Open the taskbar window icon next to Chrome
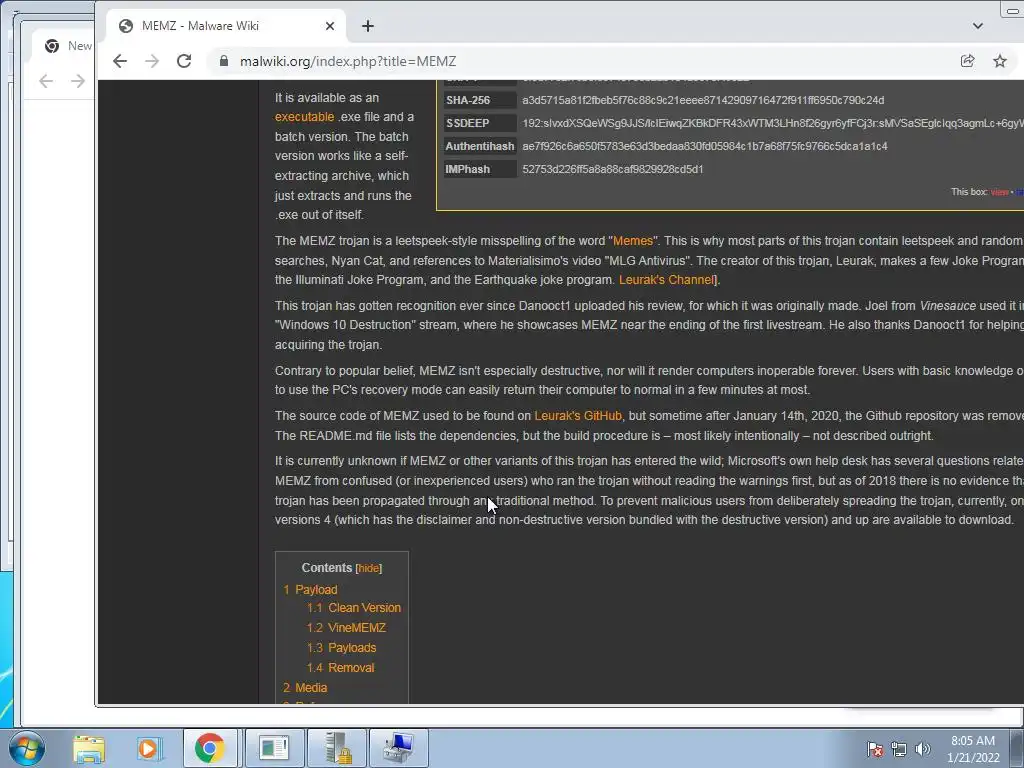This screenshot has width=1024, height=768. click(274, 748)
